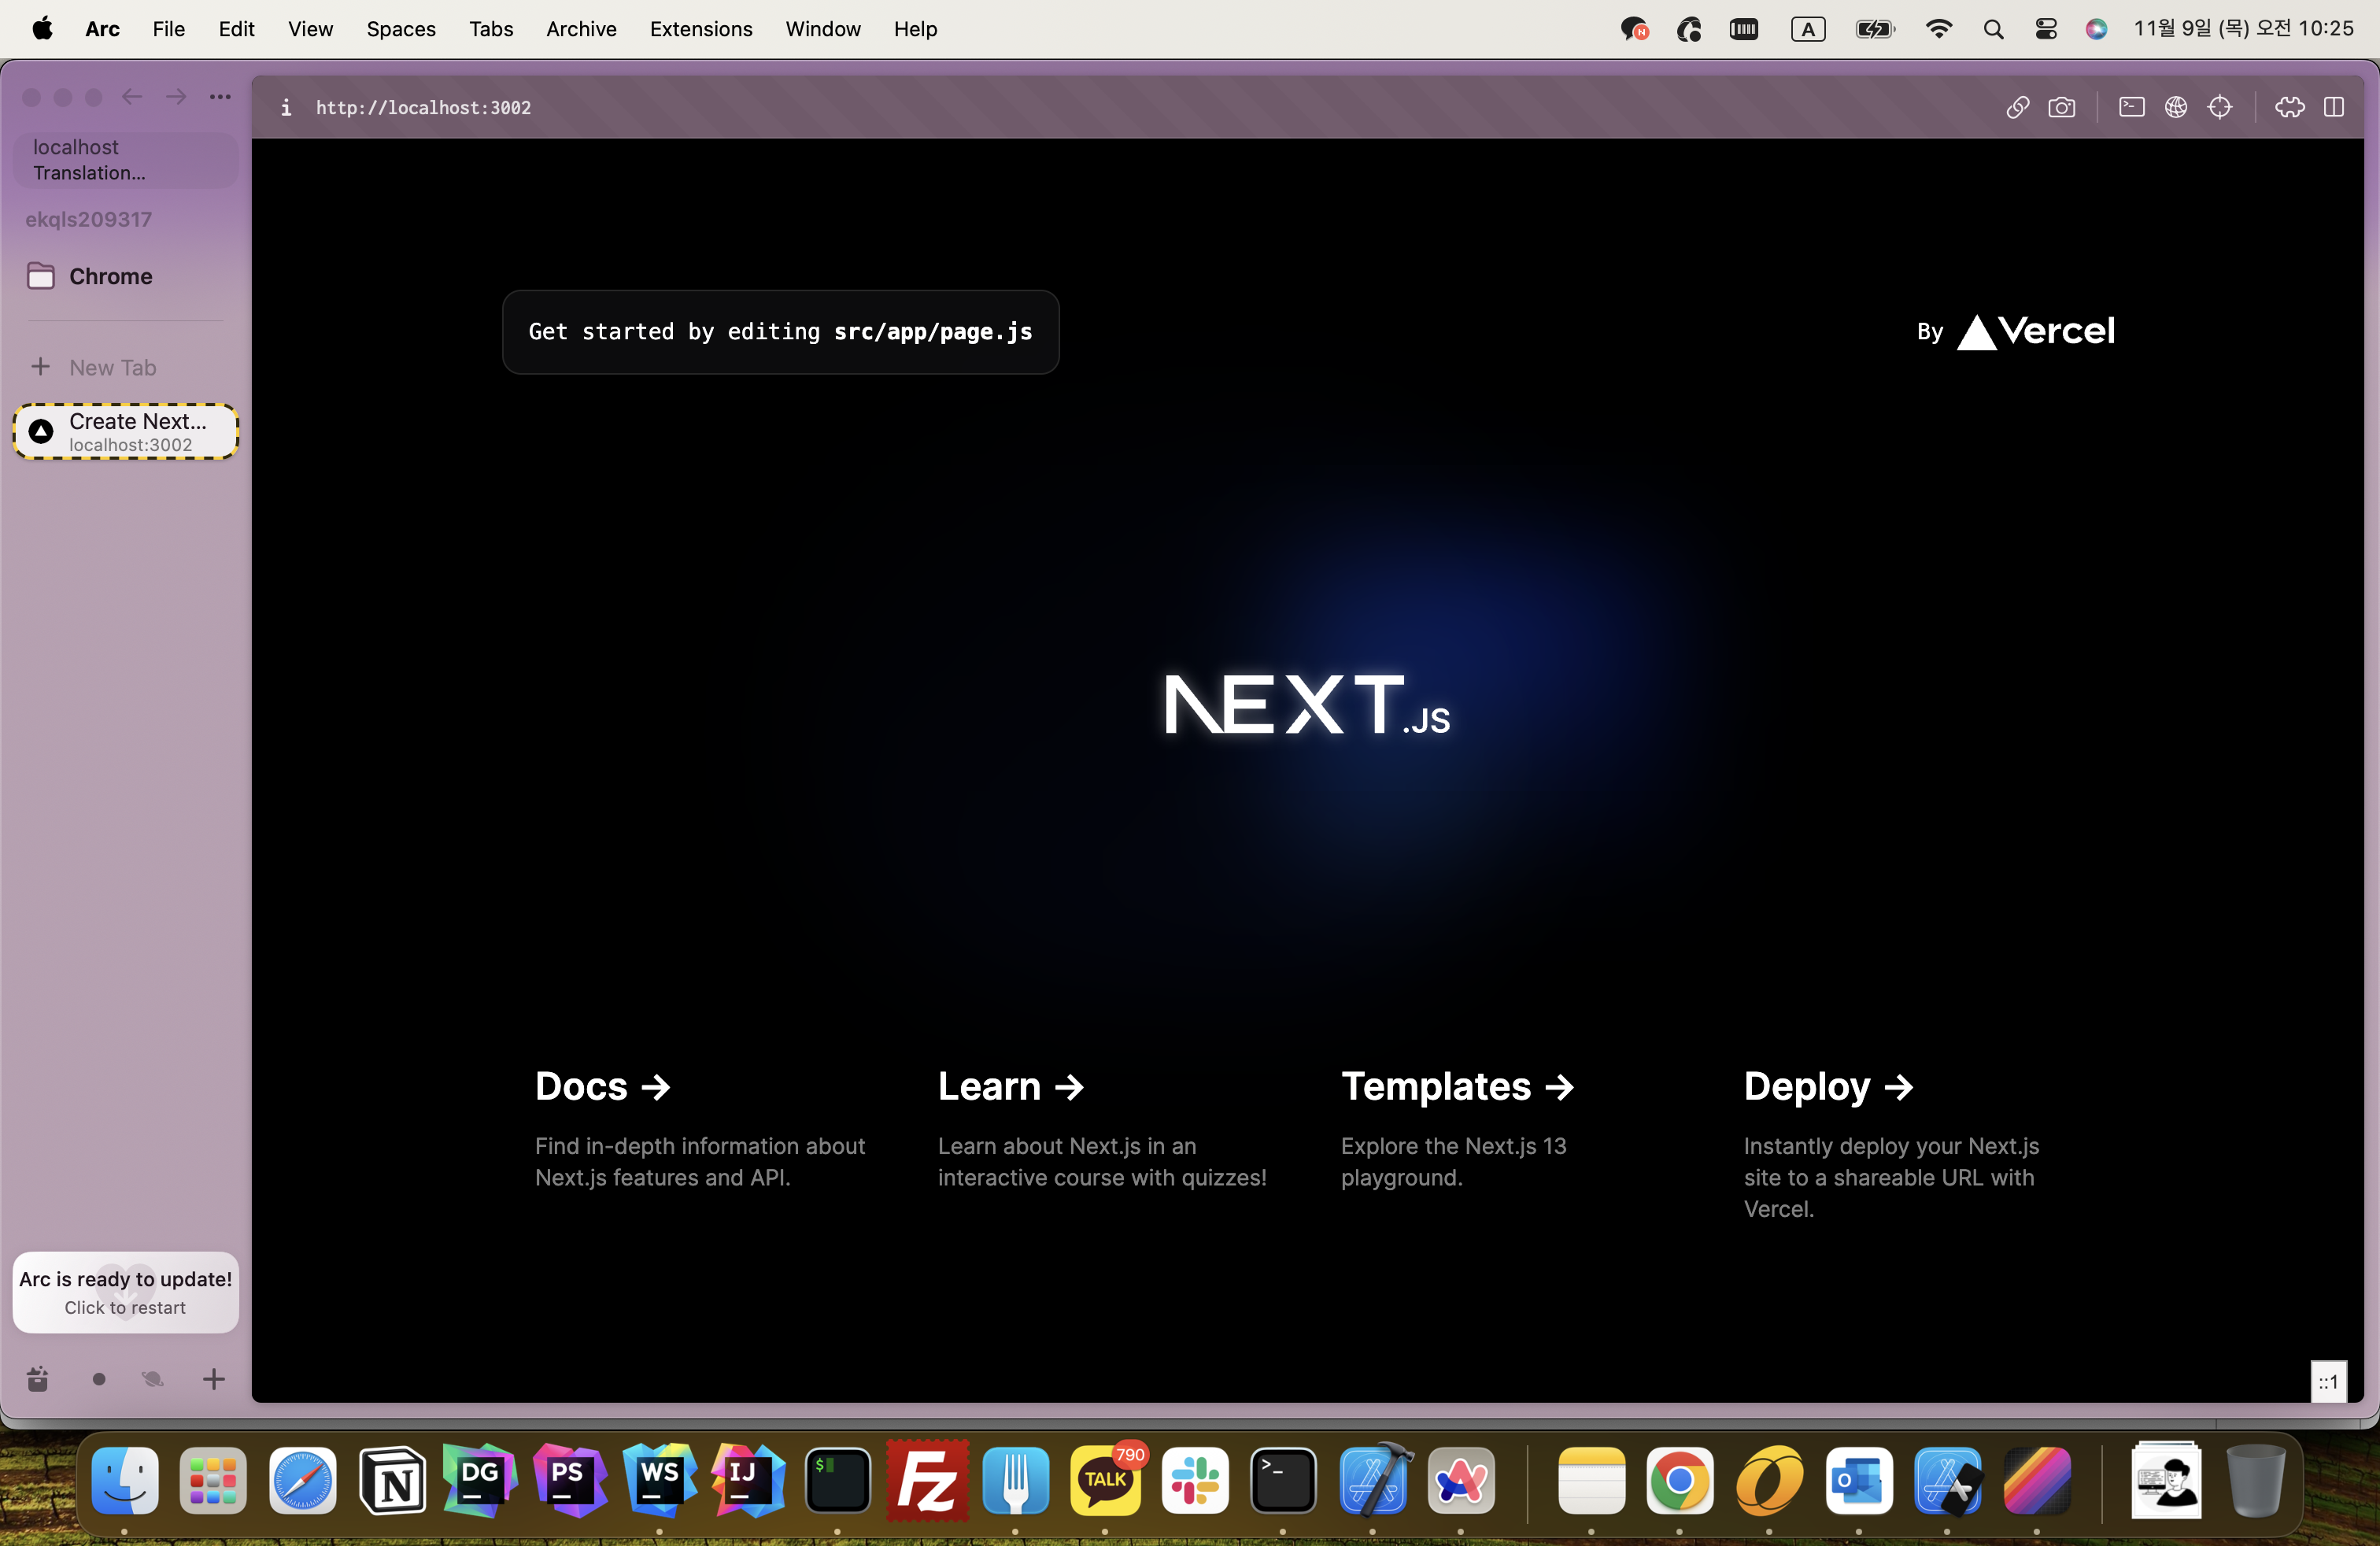Viewport: 2380px width, 1546px height.
Task: Open the Arc library archive icon
Action: click(38, 1379)
